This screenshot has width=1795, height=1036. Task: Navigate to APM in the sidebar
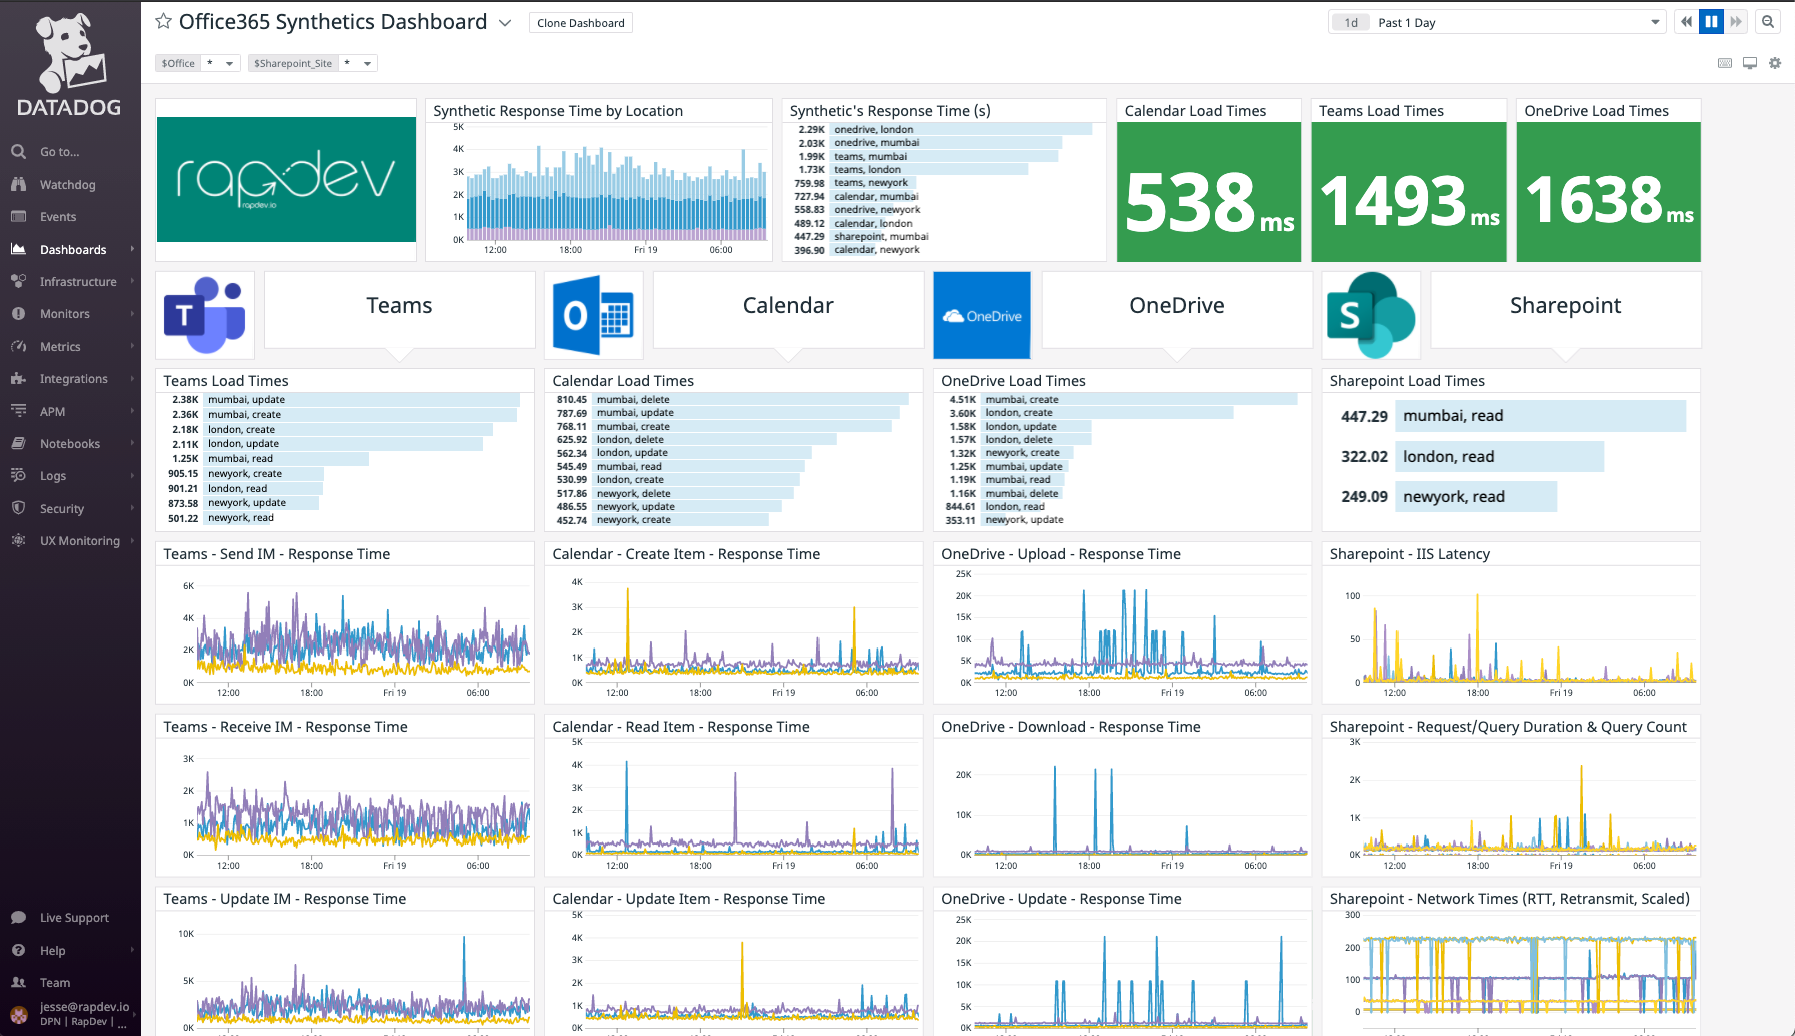[x=51, y=411]
